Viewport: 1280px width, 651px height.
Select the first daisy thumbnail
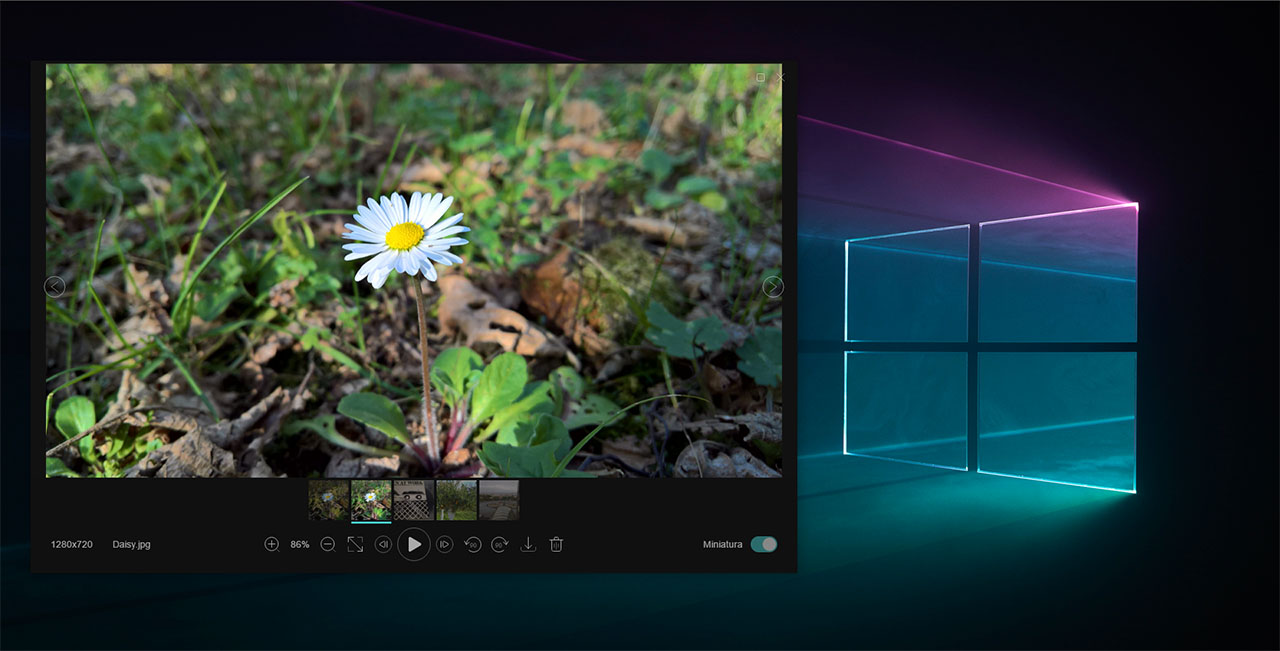(329, 500)
